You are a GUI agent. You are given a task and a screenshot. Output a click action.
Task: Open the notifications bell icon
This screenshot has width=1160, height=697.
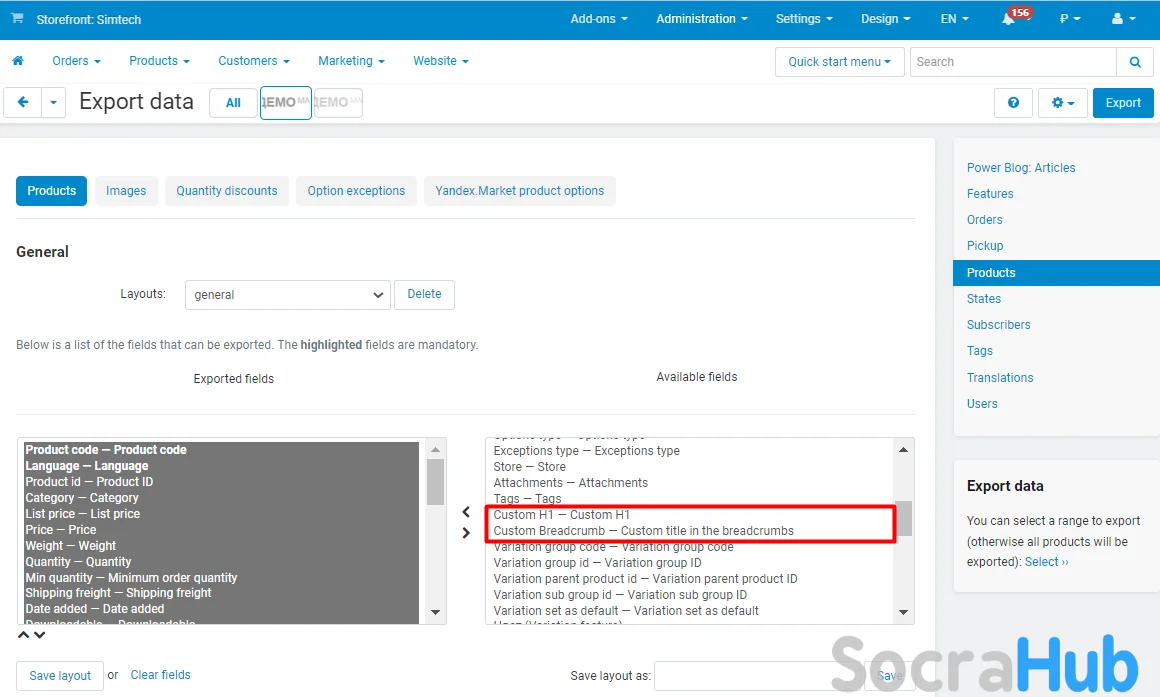coord(1008,19)
